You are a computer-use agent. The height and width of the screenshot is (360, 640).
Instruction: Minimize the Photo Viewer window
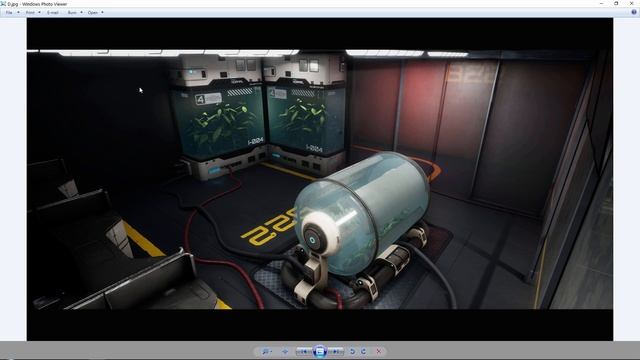(601, 4)
